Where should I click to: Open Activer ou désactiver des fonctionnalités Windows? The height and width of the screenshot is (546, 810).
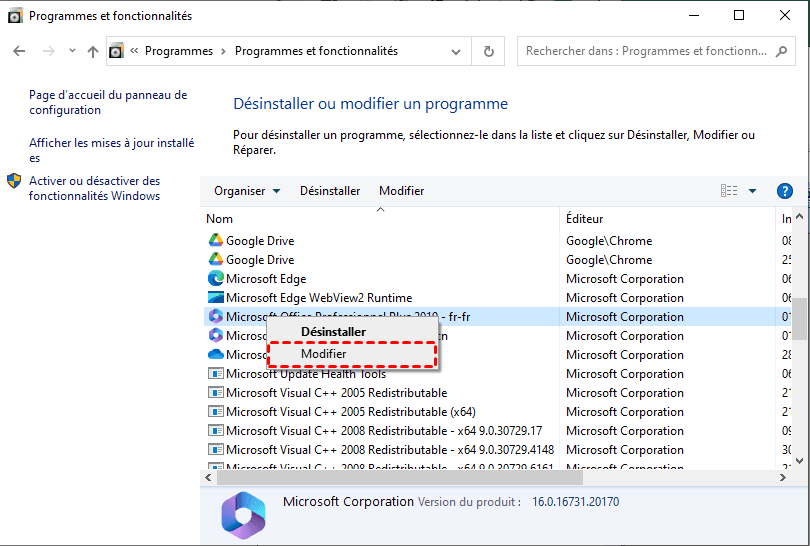click(95, 188)
